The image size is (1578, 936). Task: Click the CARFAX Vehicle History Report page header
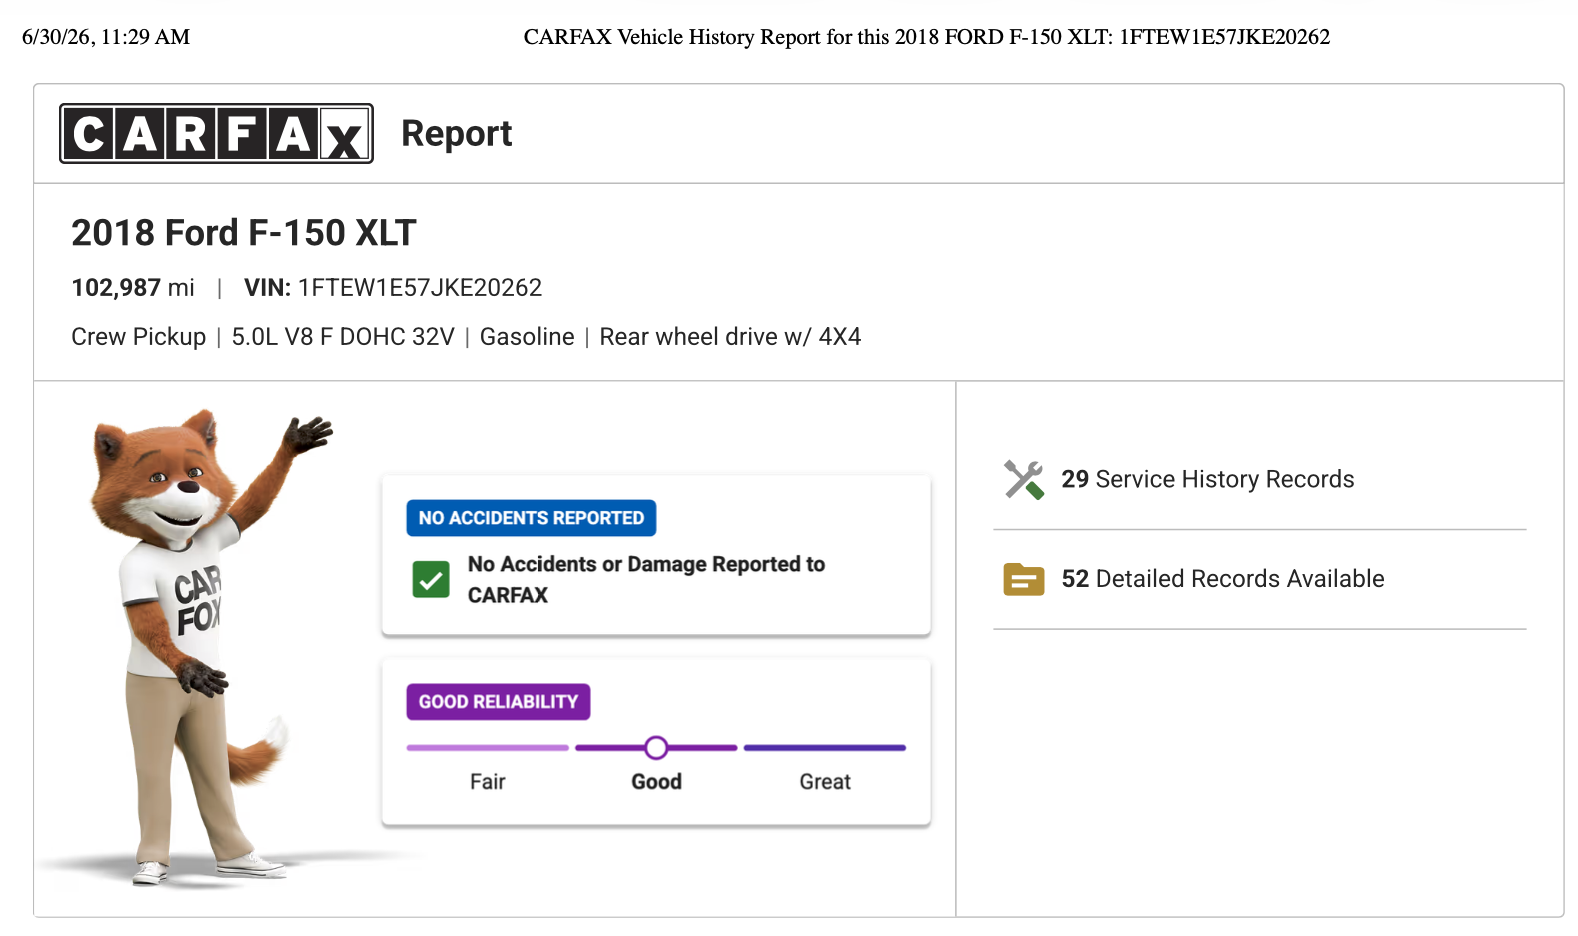(x=927, y=37)
